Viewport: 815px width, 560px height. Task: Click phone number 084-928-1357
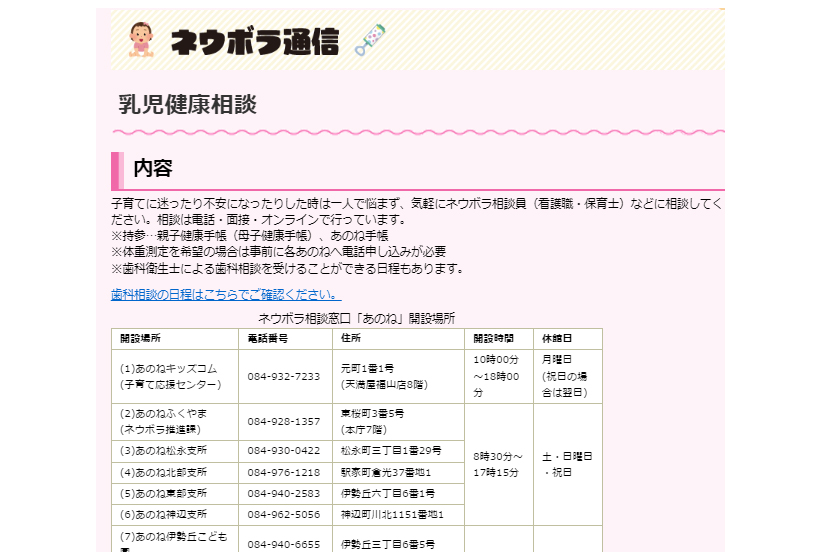[284, 421]
